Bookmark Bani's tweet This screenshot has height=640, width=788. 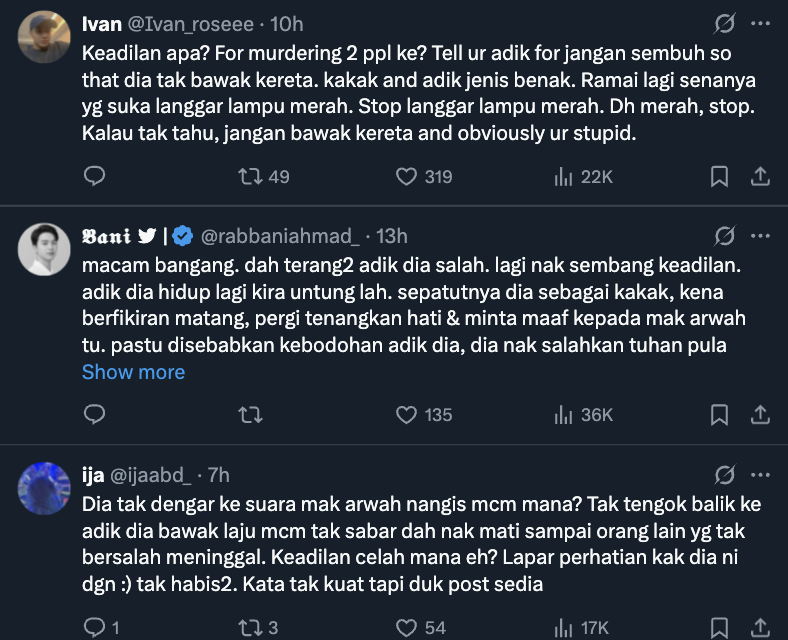(719, 415)
